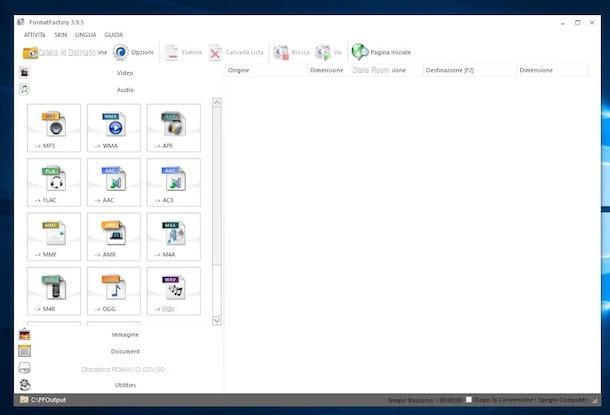The height and width of the screenshot is (415, 610).
Task: Open Opzioni settings
Action: coord(133,52)
